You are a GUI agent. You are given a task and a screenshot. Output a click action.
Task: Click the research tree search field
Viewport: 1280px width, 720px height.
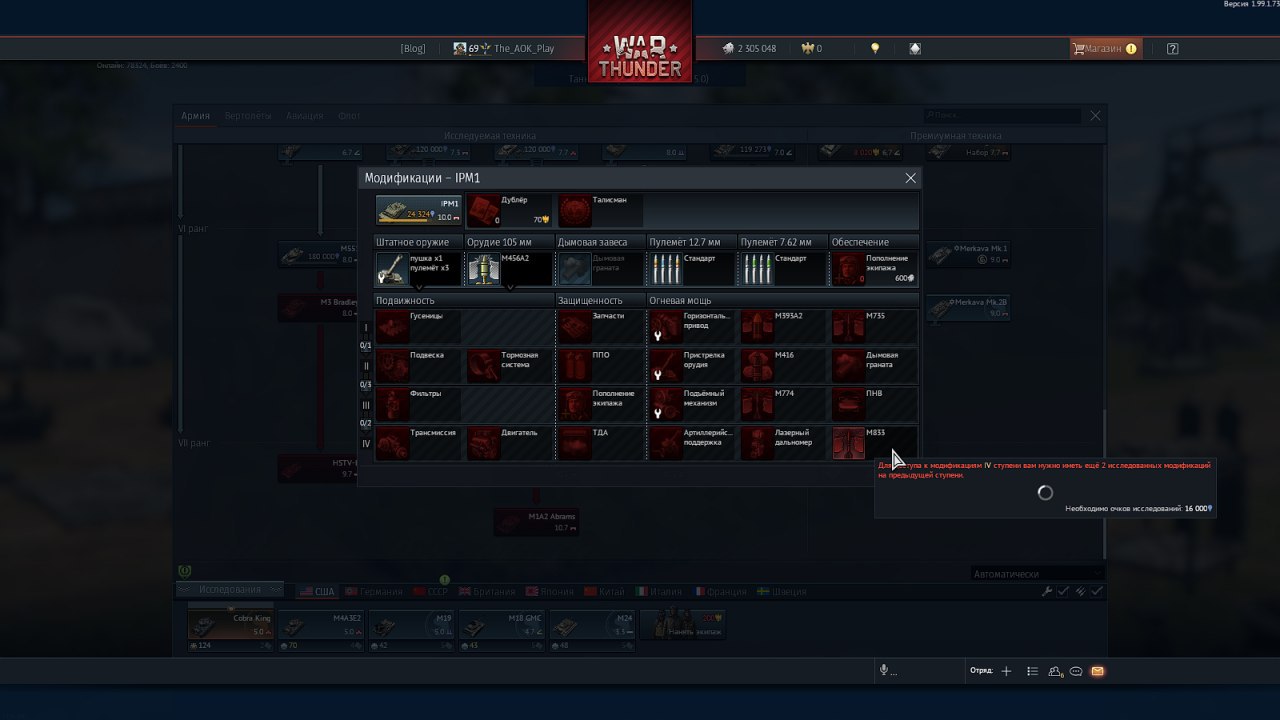click(1001, 116)
